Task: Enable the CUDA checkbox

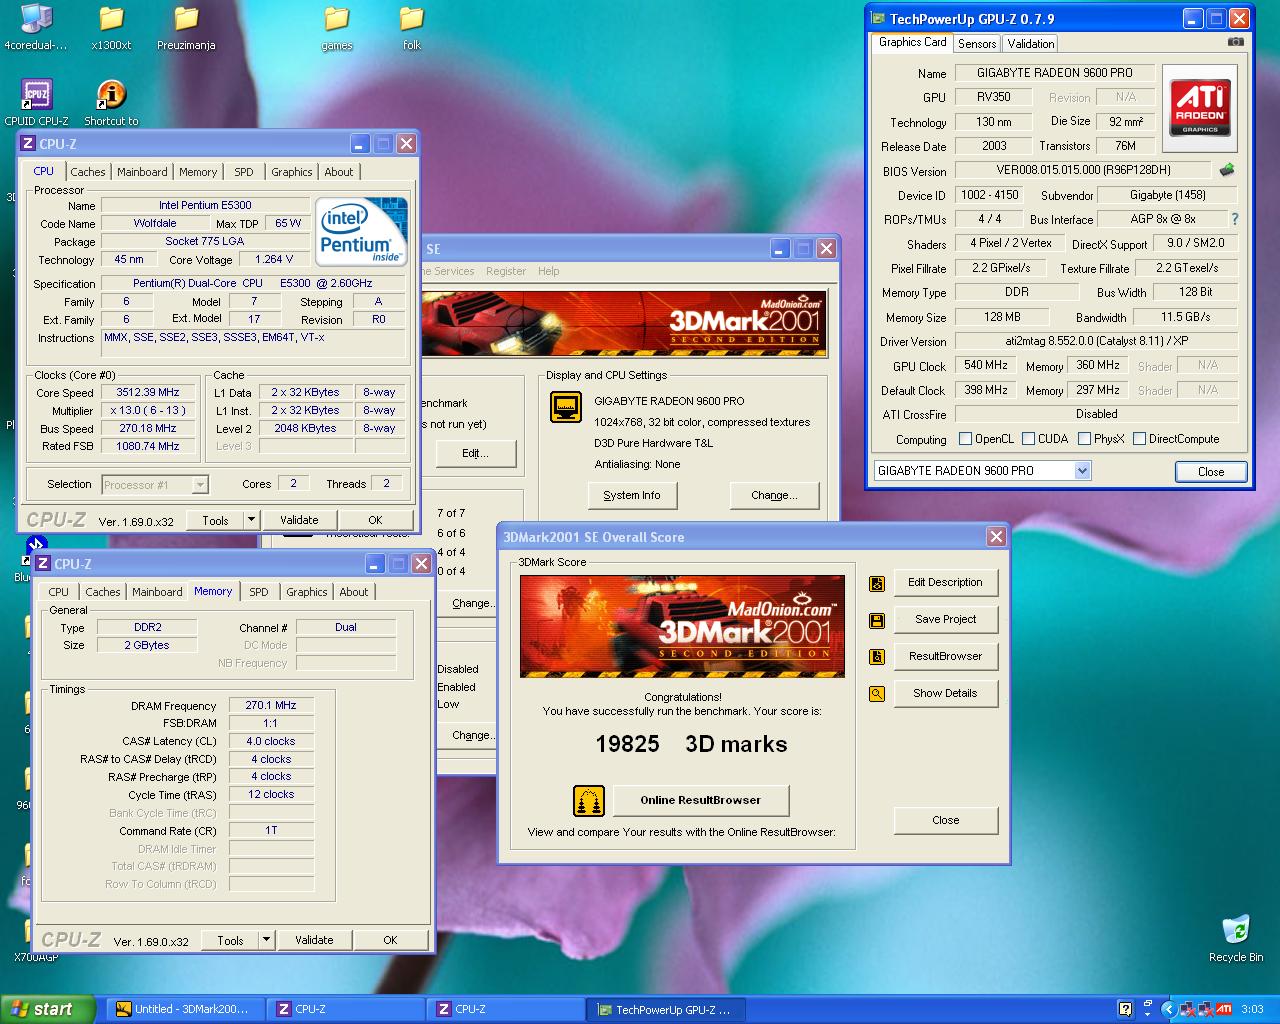Action: pyautogui.click(x=1028, y=439)
